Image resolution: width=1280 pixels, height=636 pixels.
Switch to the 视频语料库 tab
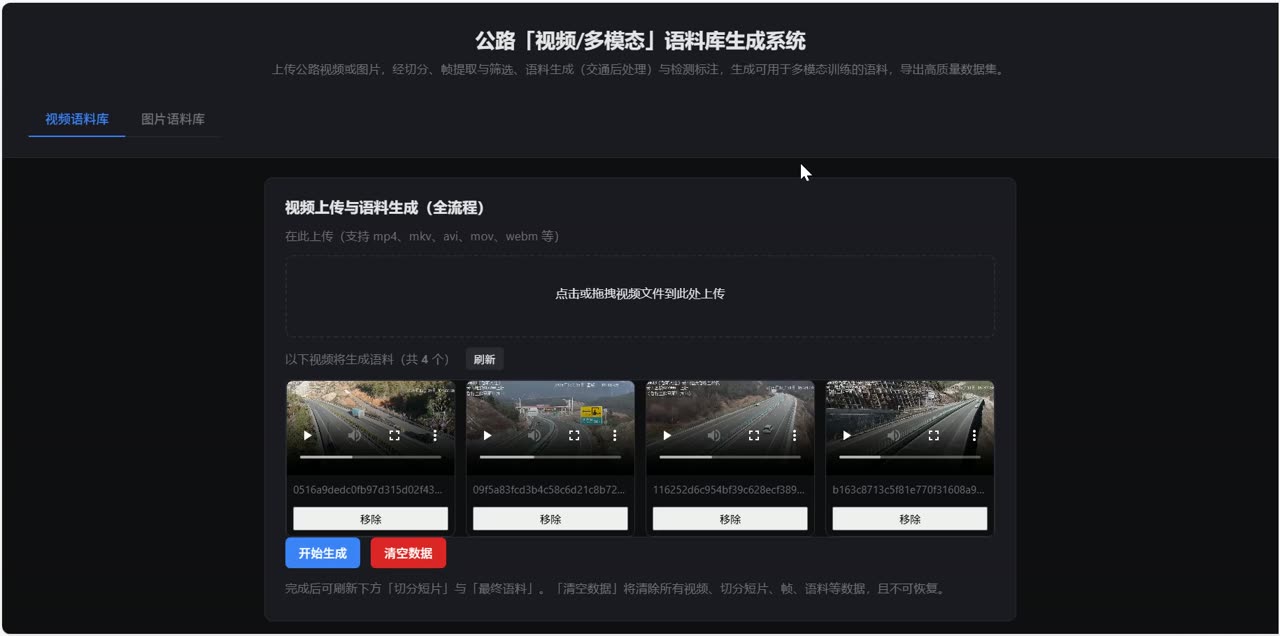(x=77, y=119)
